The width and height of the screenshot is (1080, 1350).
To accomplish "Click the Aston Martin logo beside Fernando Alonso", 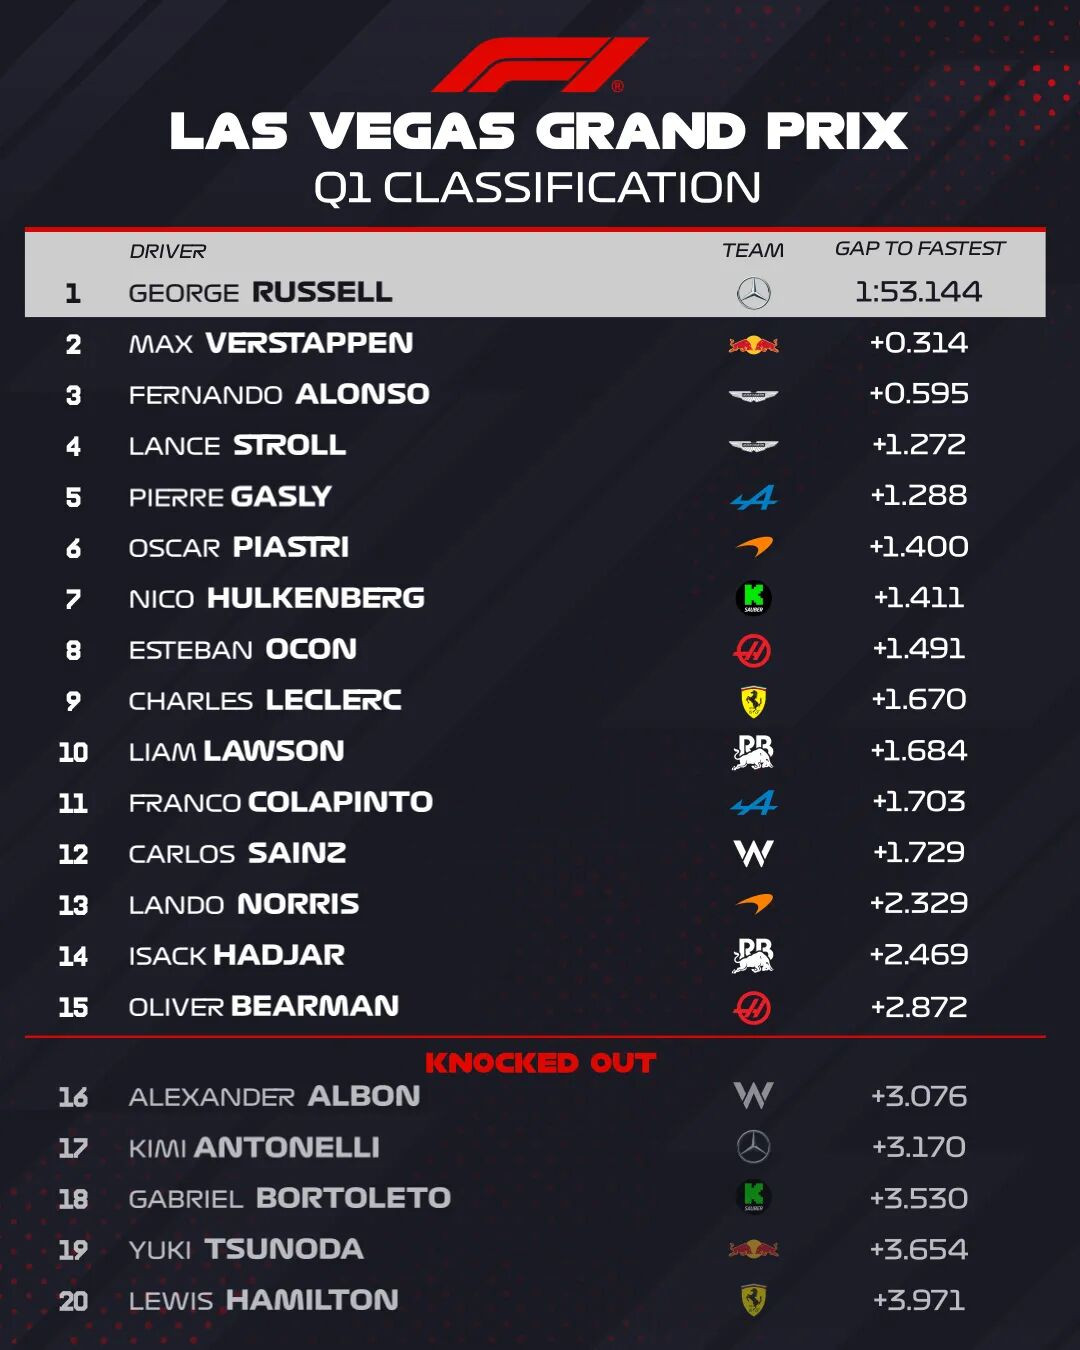I will click(x=753, y=396).
